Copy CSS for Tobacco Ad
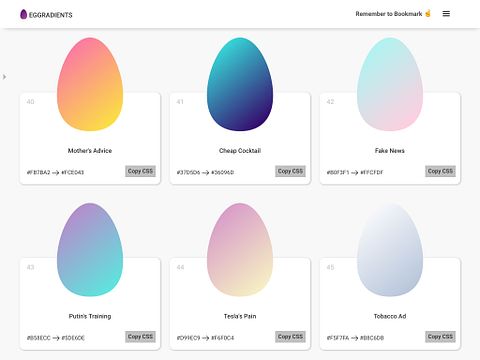480x360 pixels. click(x=440, y=337)
